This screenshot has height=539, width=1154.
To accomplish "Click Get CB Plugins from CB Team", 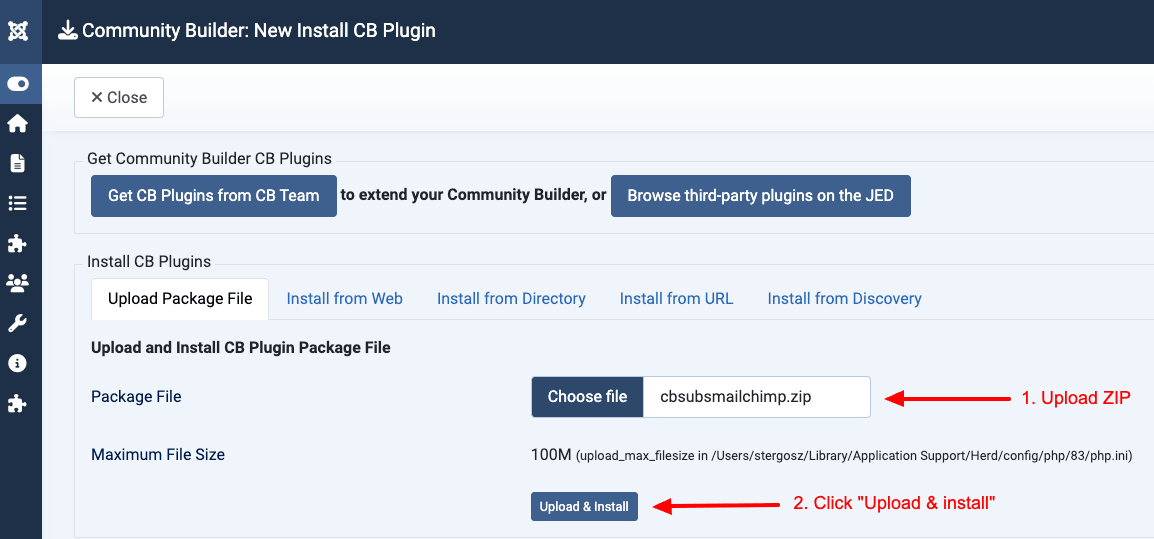I will (214, 196).
